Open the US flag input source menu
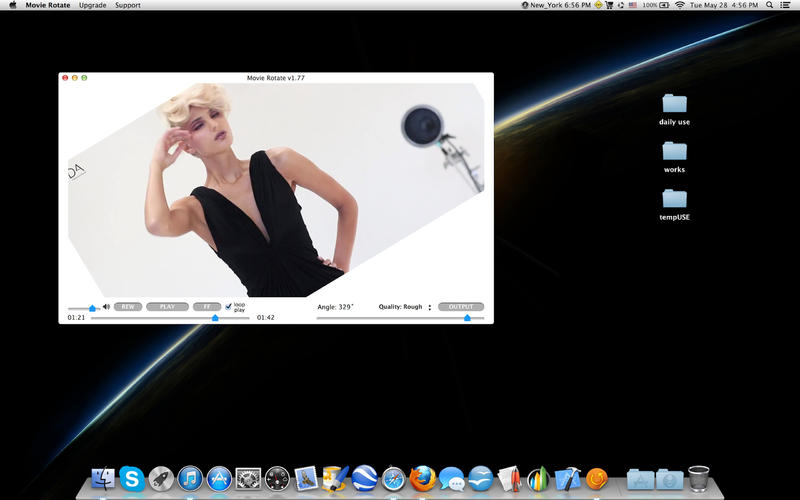Screen dimensions: 800x500 tap(633, 5)
